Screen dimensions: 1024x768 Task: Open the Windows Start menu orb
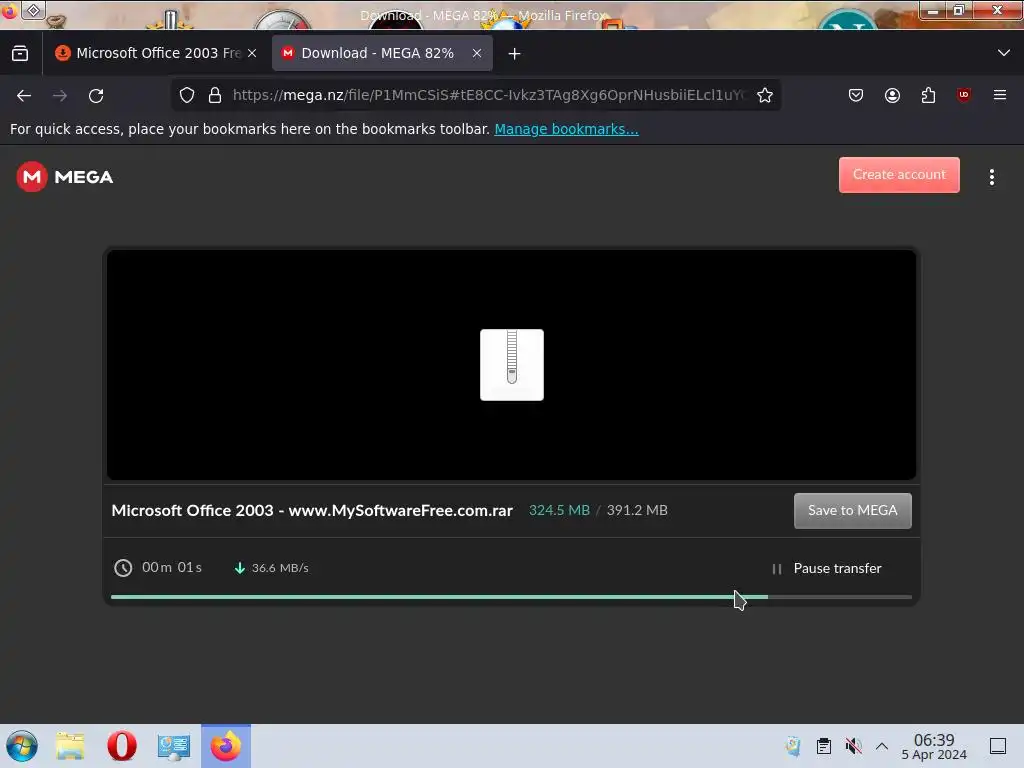click(22, 746)
